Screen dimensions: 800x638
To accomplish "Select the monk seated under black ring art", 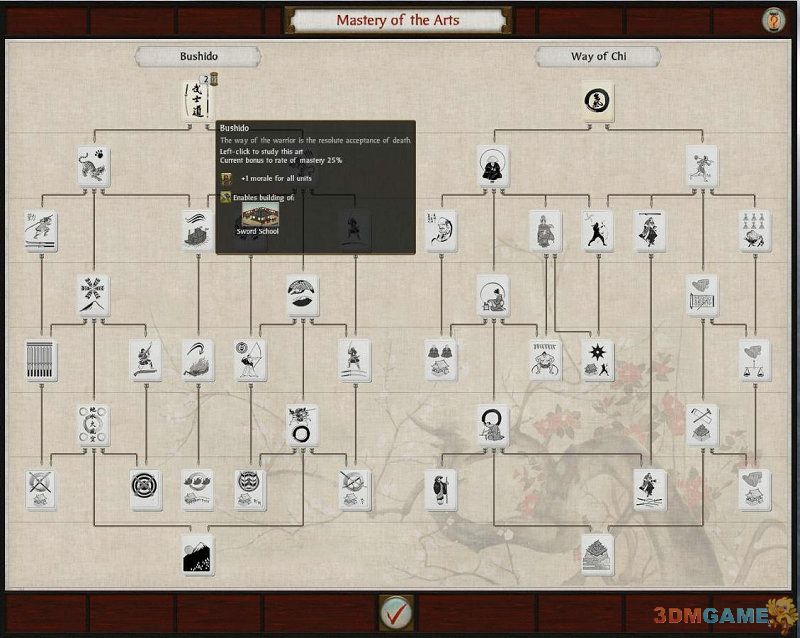I will [493, 425].
